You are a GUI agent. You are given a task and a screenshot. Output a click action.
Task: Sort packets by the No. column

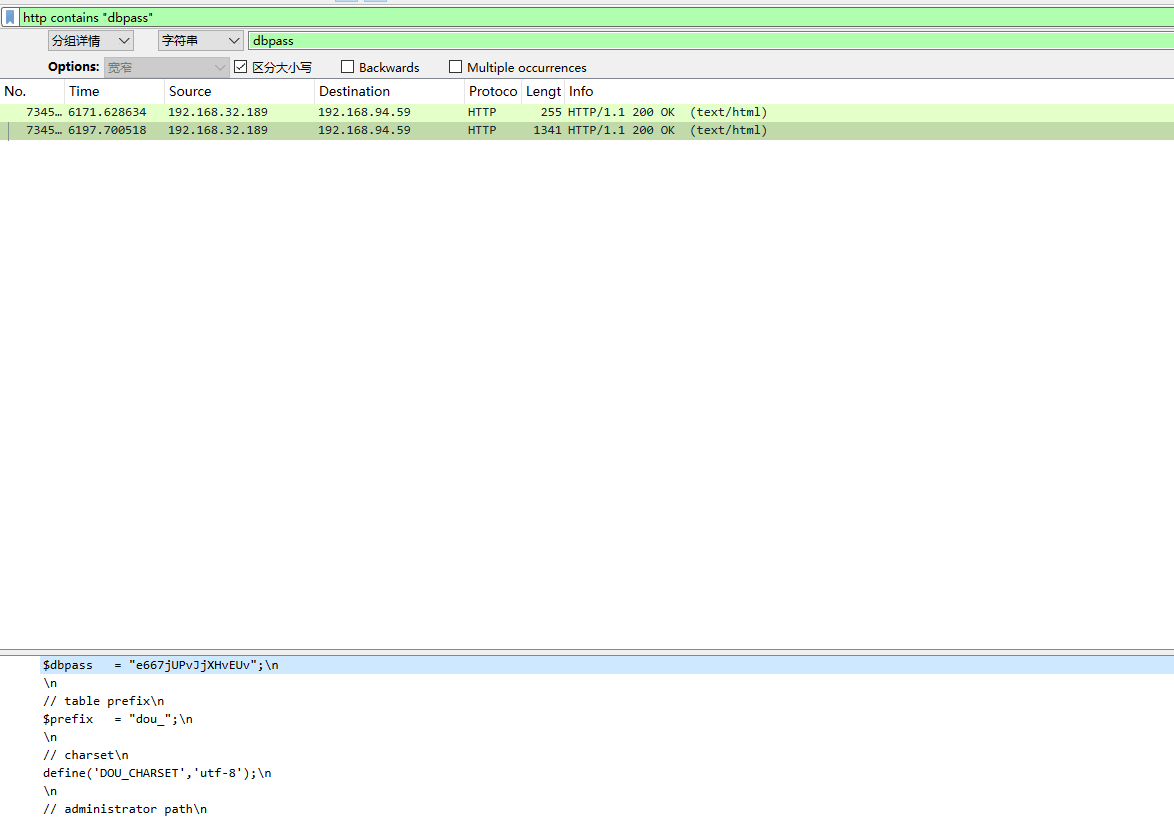coord(30,91)
